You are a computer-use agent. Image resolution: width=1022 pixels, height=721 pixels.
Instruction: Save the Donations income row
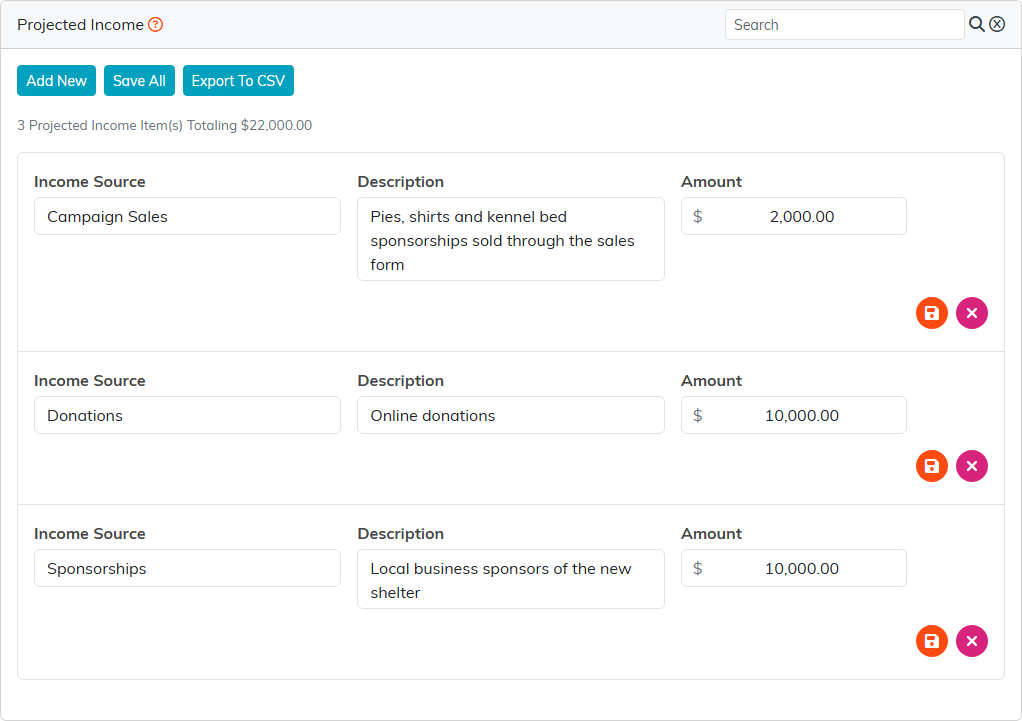coord(931,466)
